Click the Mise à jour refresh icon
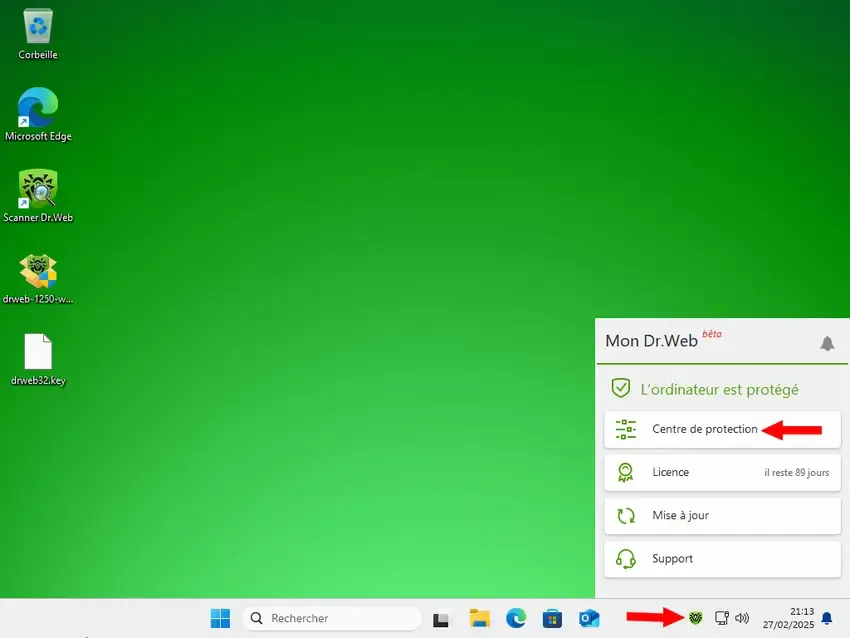Viewport: 850px width, 638px height. pyautogui.click(x=626, y=515)
